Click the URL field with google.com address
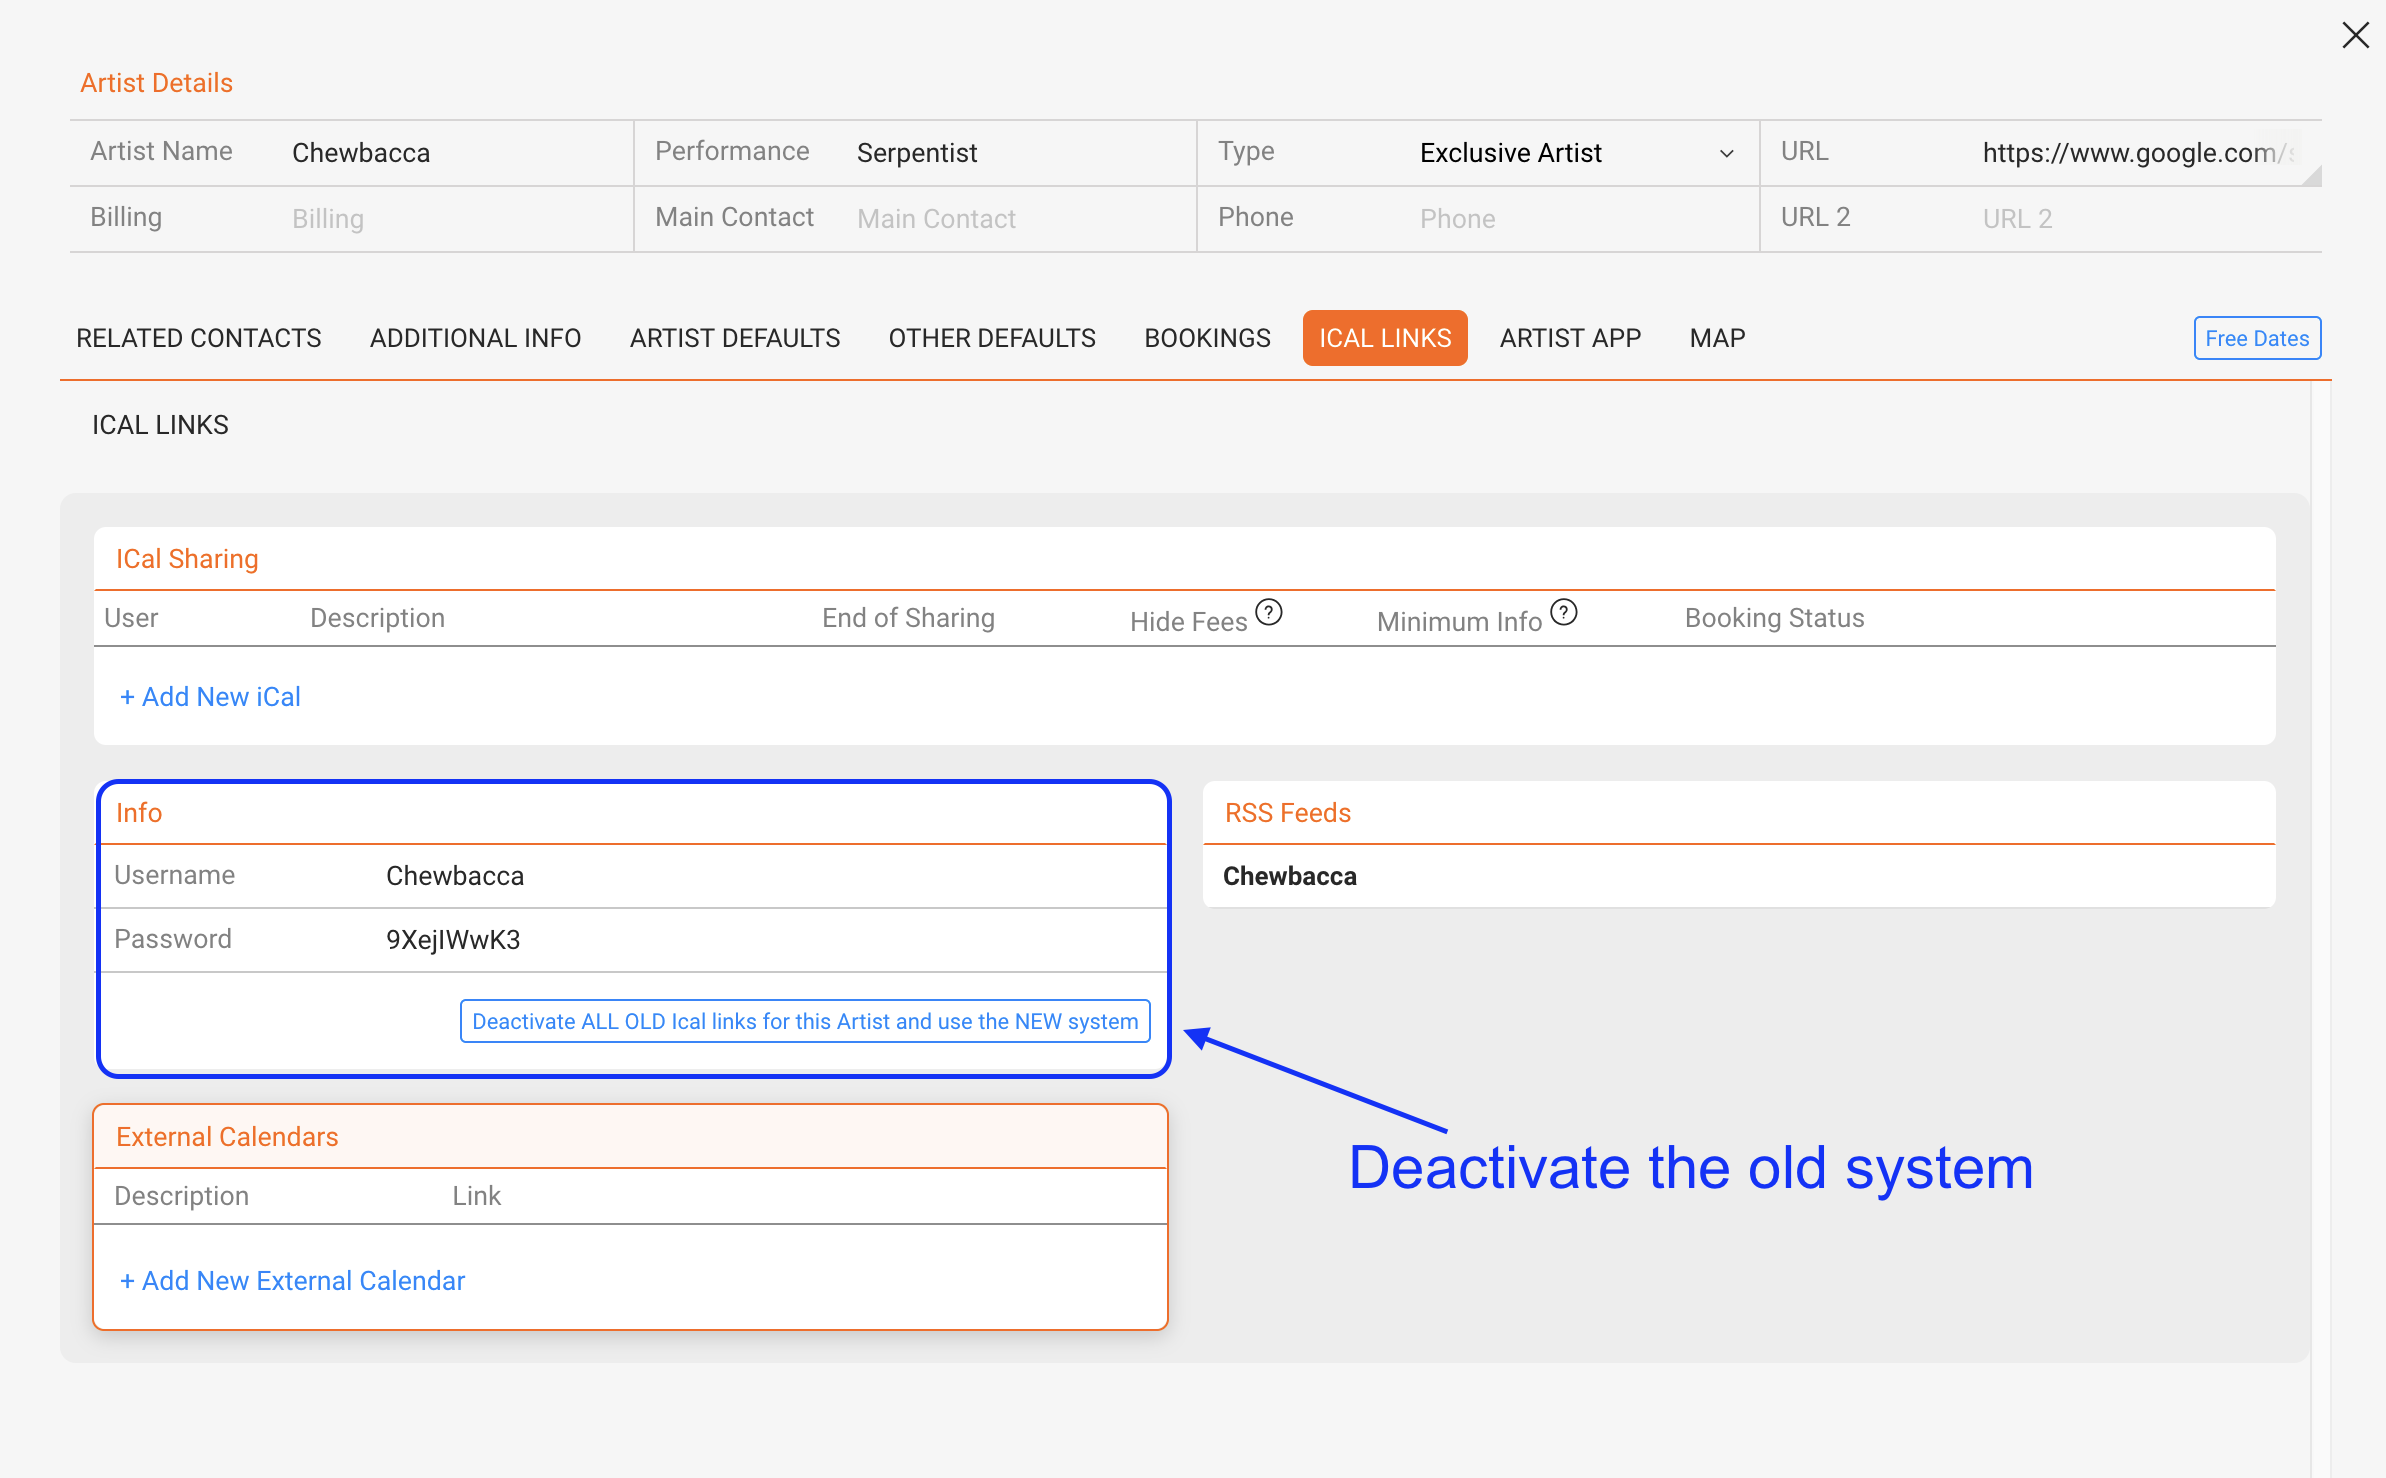 pos(2145,153)
